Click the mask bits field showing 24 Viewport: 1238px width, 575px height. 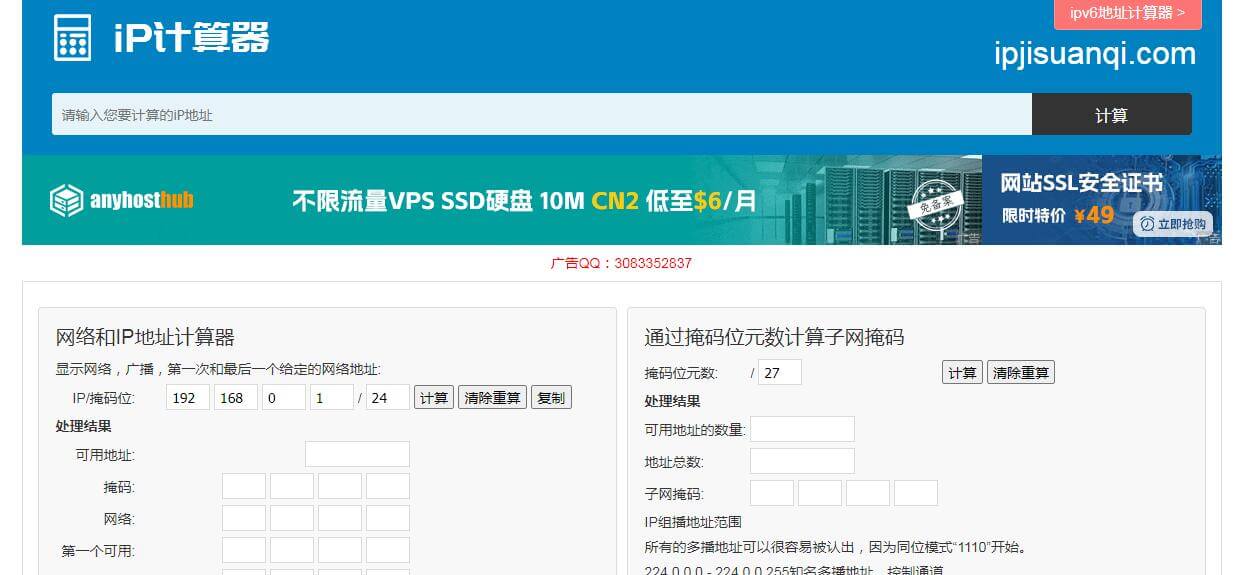coord(388,397)
